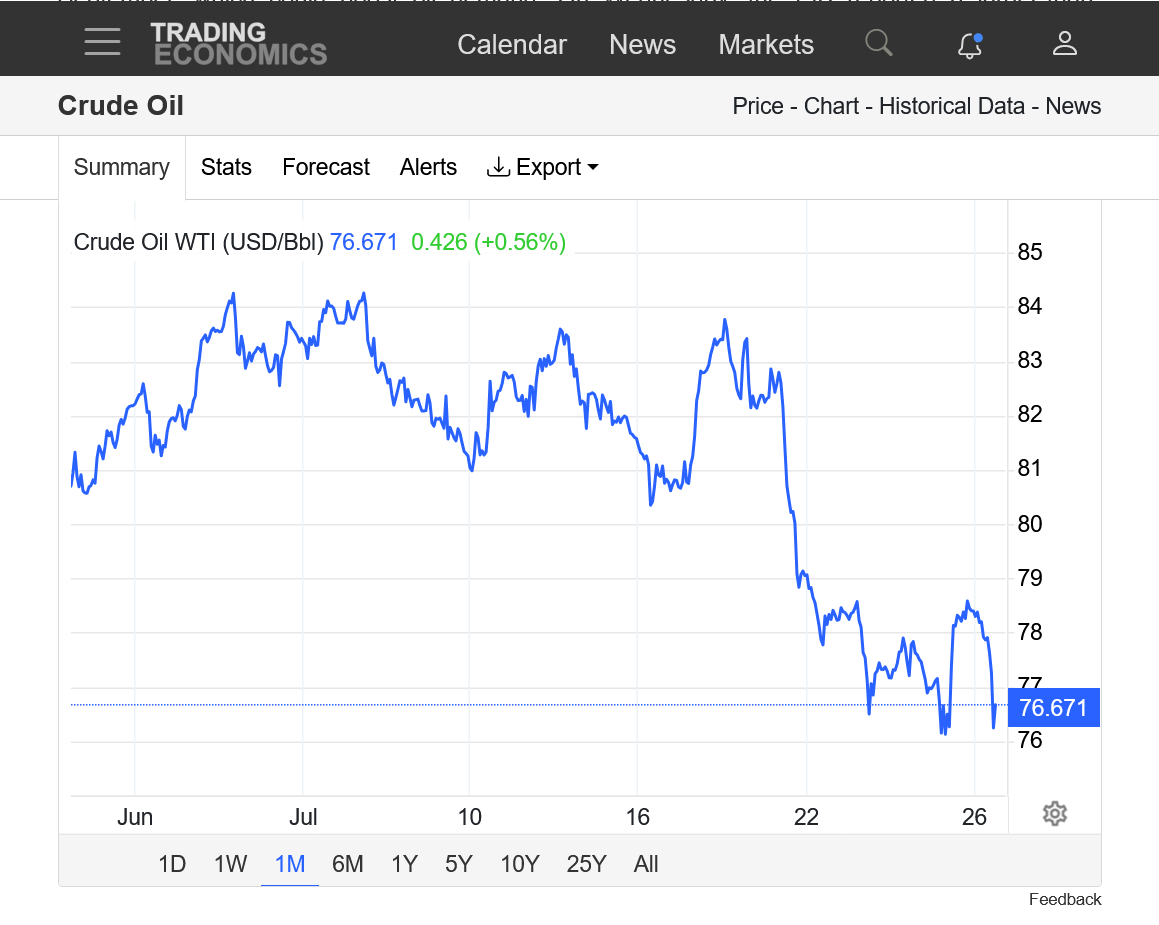Viewport: 1159px width, 925px height.
Task: Go to News in the top navigation
Action: click(642, 45)
